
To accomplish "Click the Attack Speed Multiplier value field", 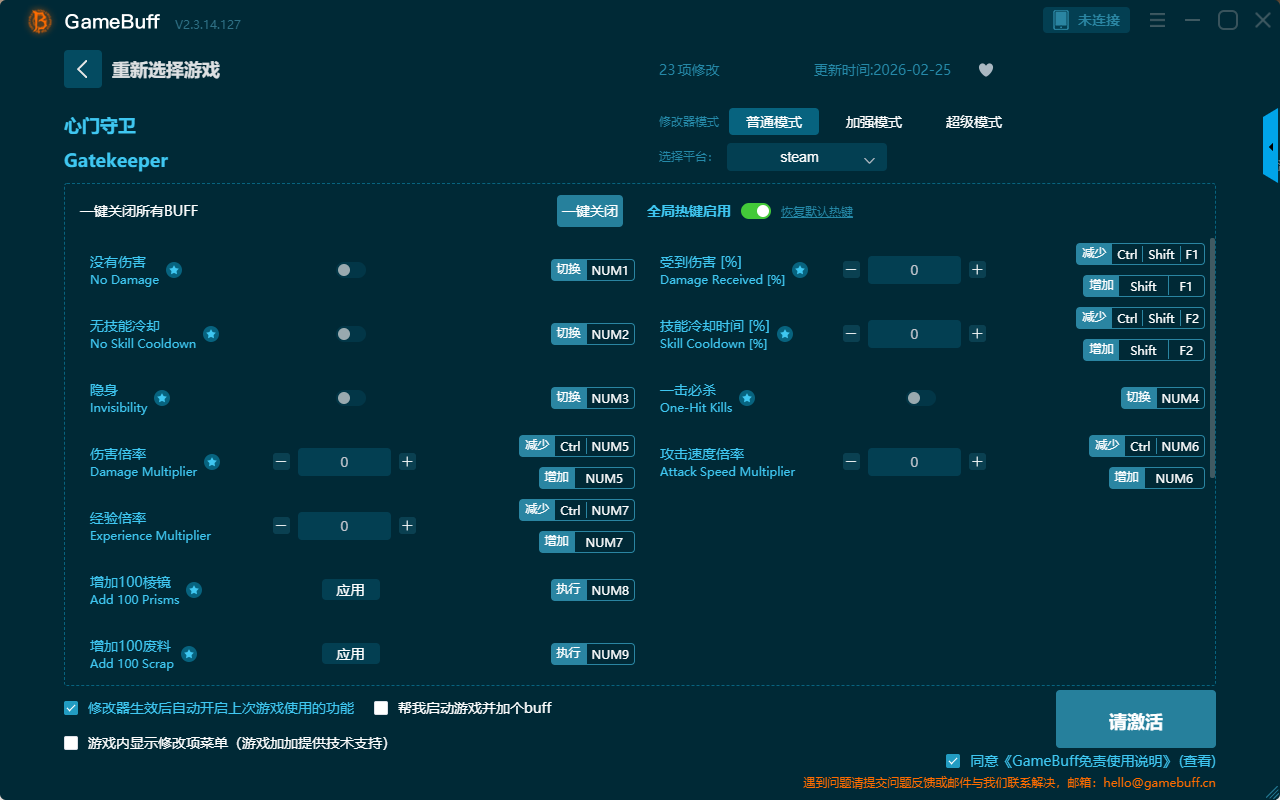I will point(914,462).
